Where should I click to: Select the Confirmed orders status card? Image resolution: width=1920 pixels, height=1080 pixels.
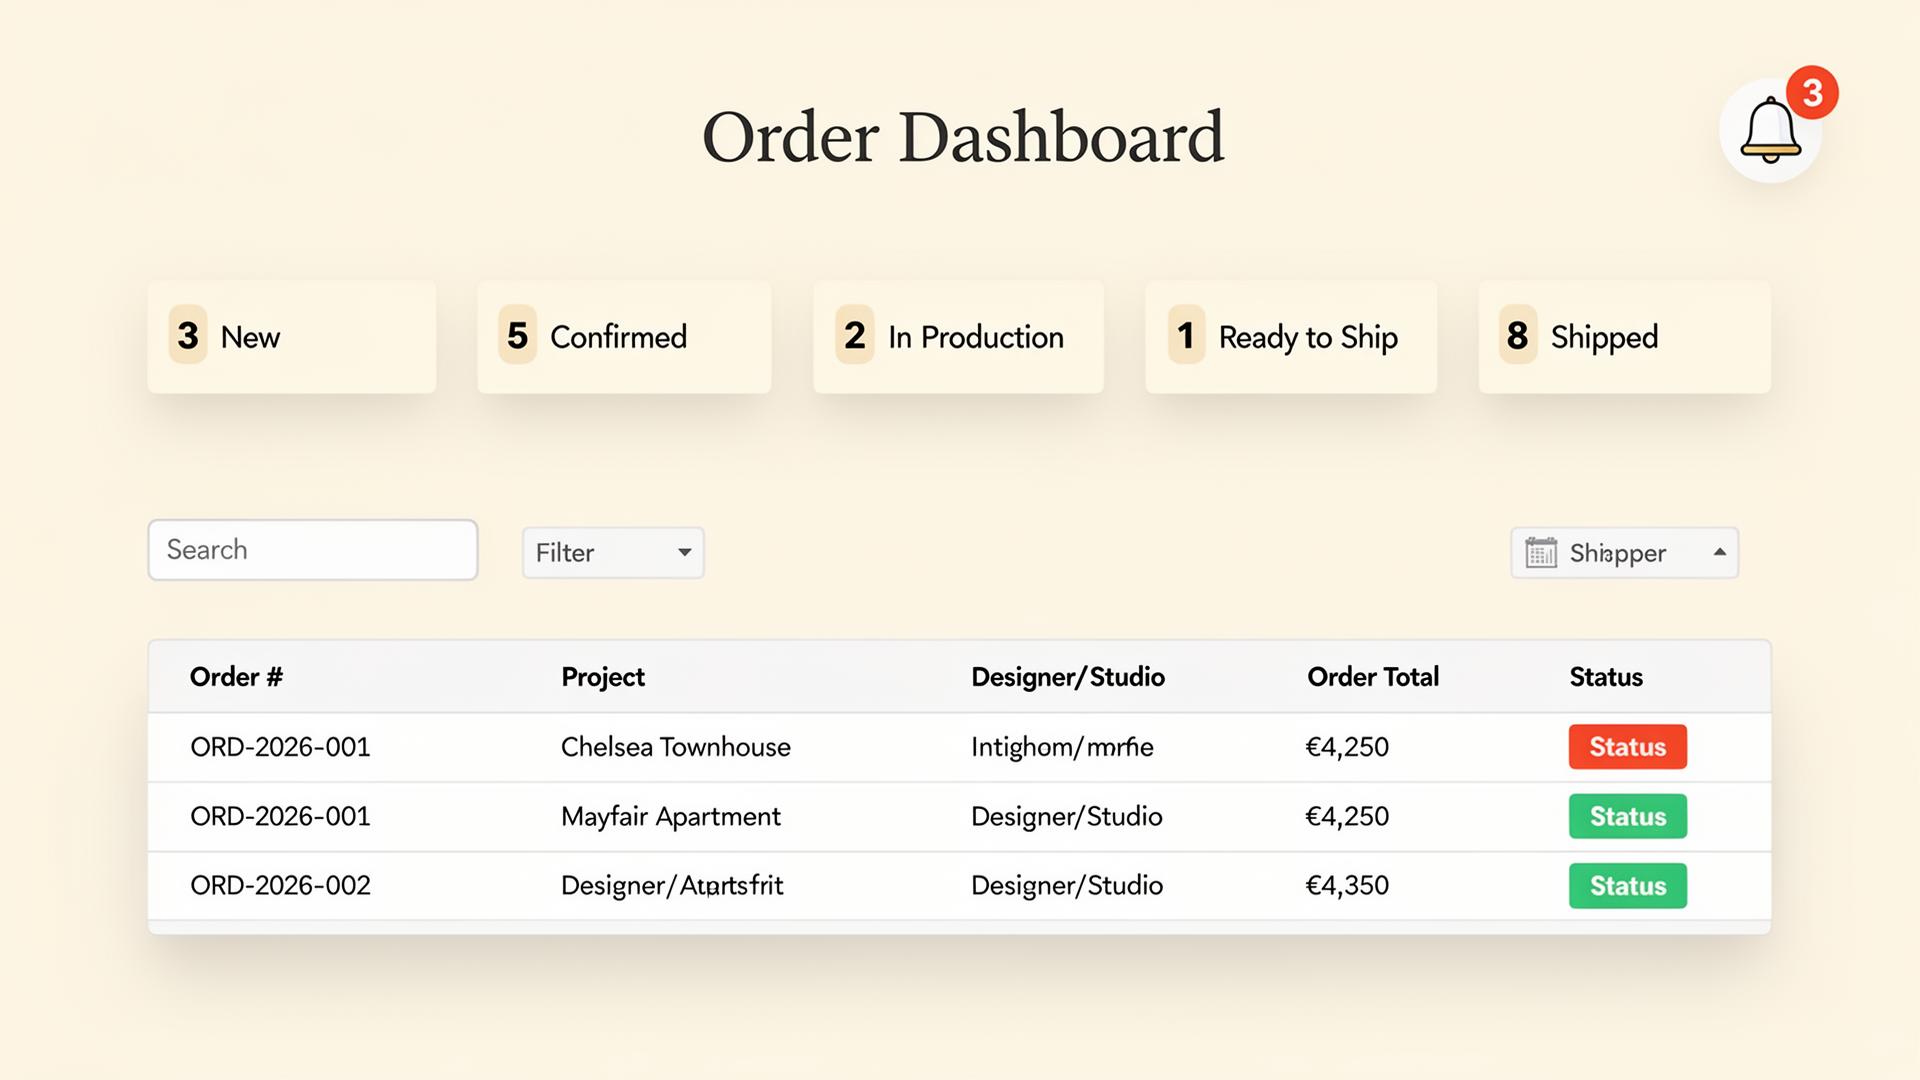pyautogui.click(x=623, y=337)
